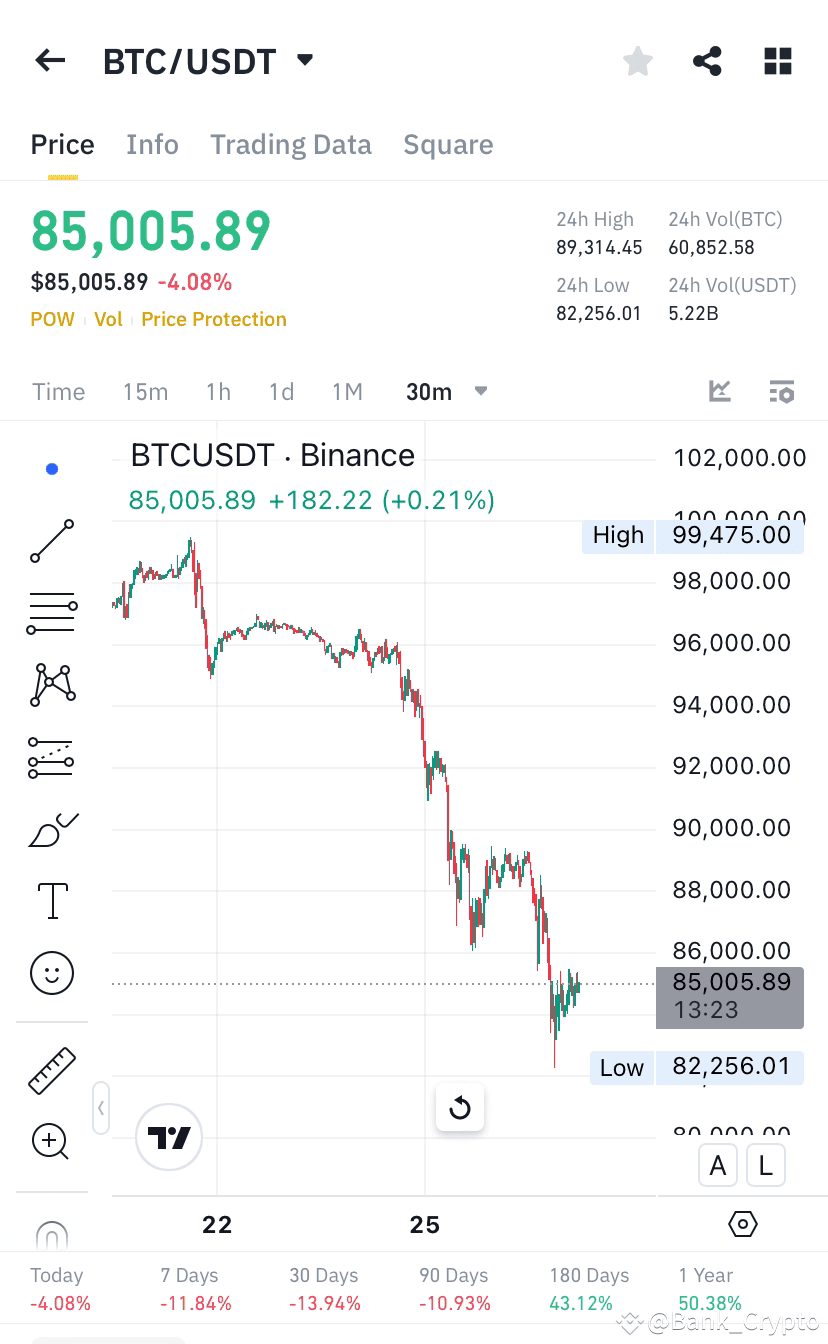Open the BTC/USDT pair dropdown
Image resolution: width=828 pixels, height=1344 pixels.
point(305,60)
